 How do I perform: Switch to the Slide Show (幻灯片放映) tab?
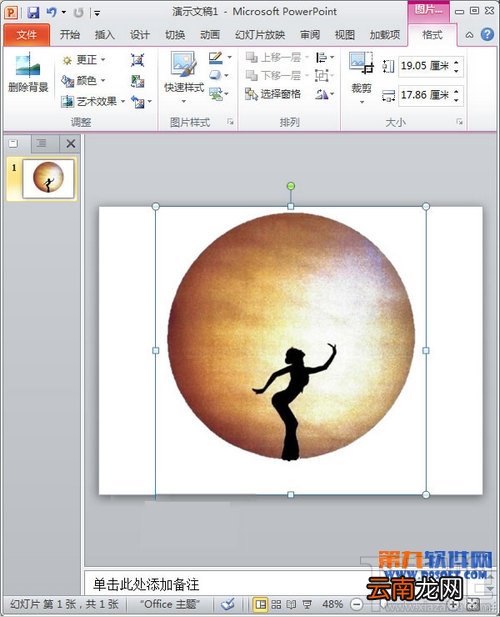260,35
